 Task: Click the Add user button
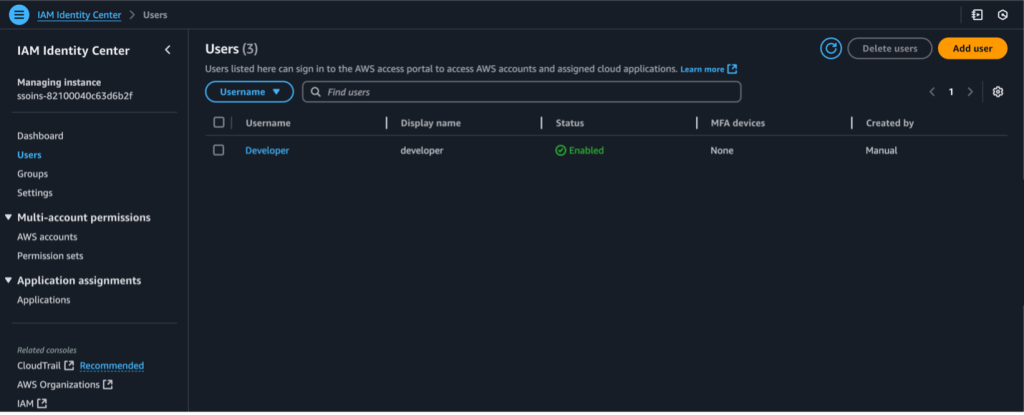click(972, 48)
